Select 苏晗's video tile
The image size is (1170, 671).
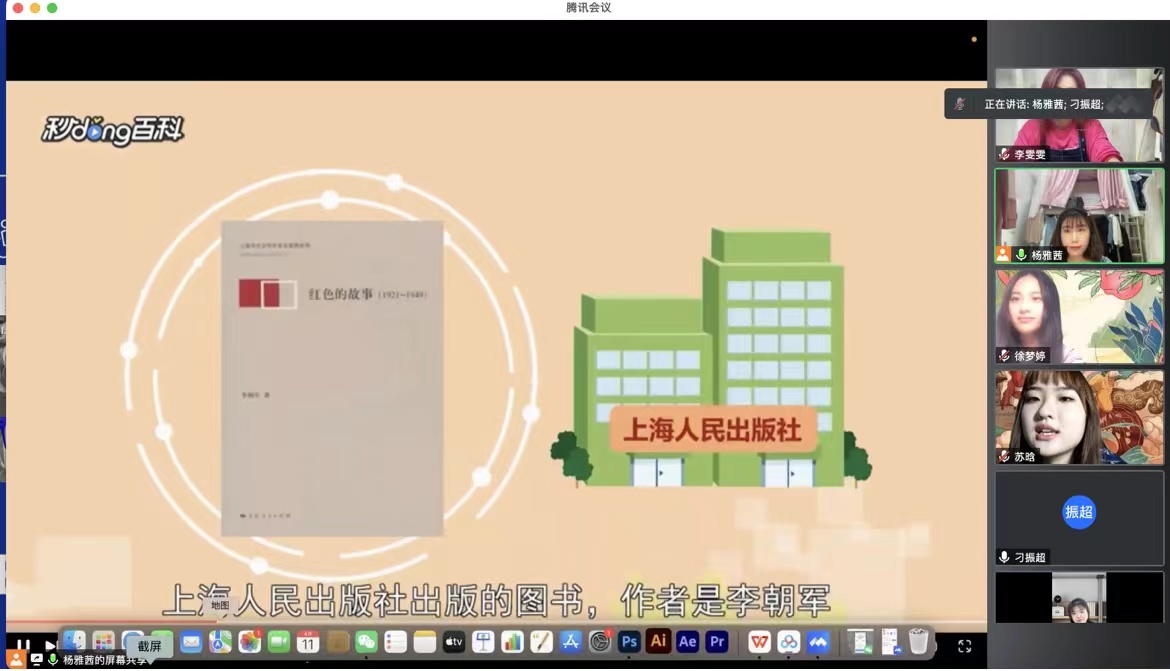[1079, 417]
